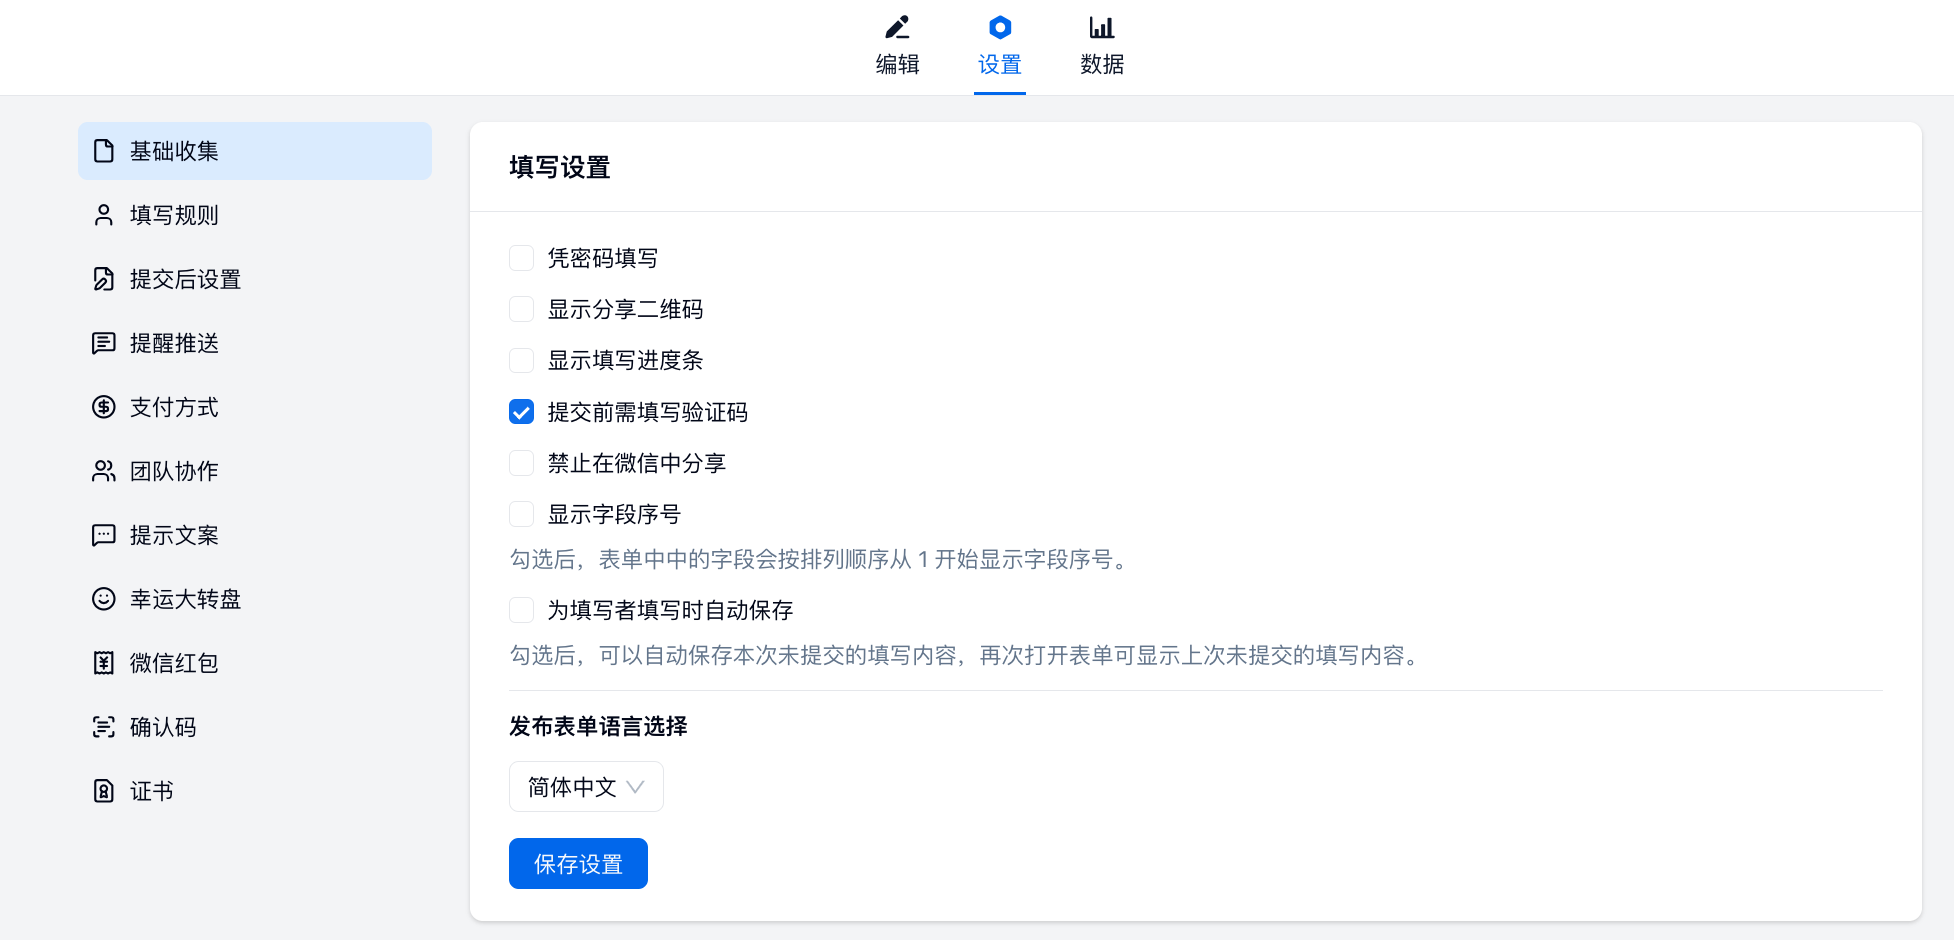This screenshot has width=1954, height=940.
Task: Open the 证书 sidebar item
Action: [x=152, y=791]
